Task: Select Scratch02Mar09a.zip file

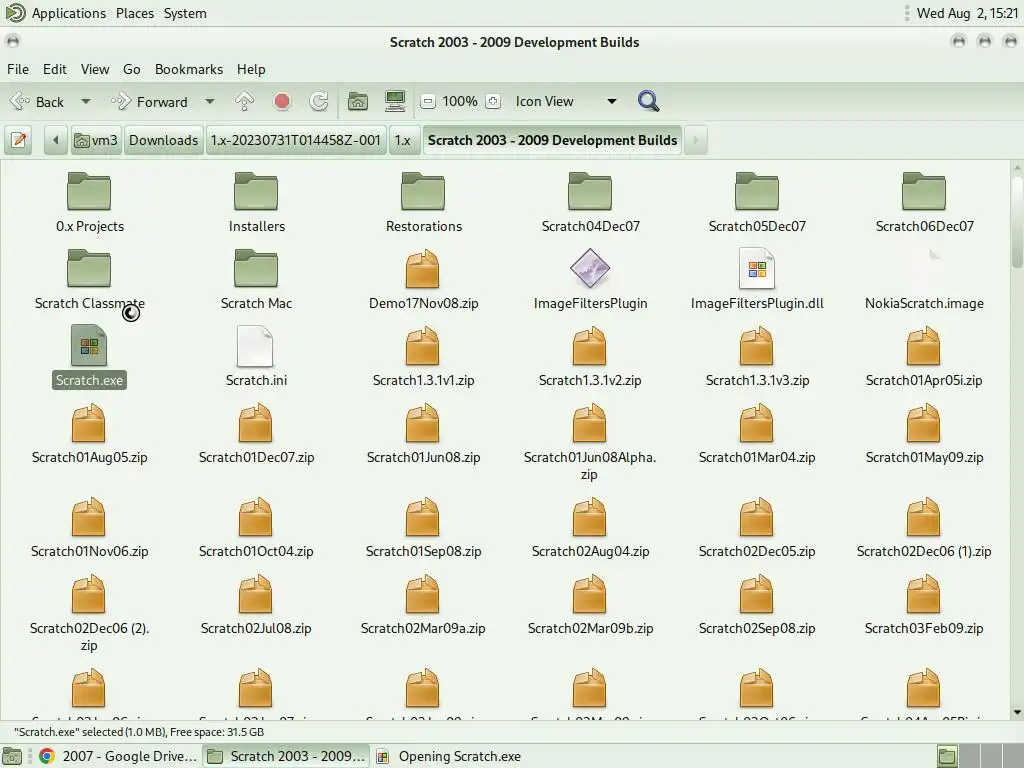Action: pyautogui.click(x=423, y=605)
